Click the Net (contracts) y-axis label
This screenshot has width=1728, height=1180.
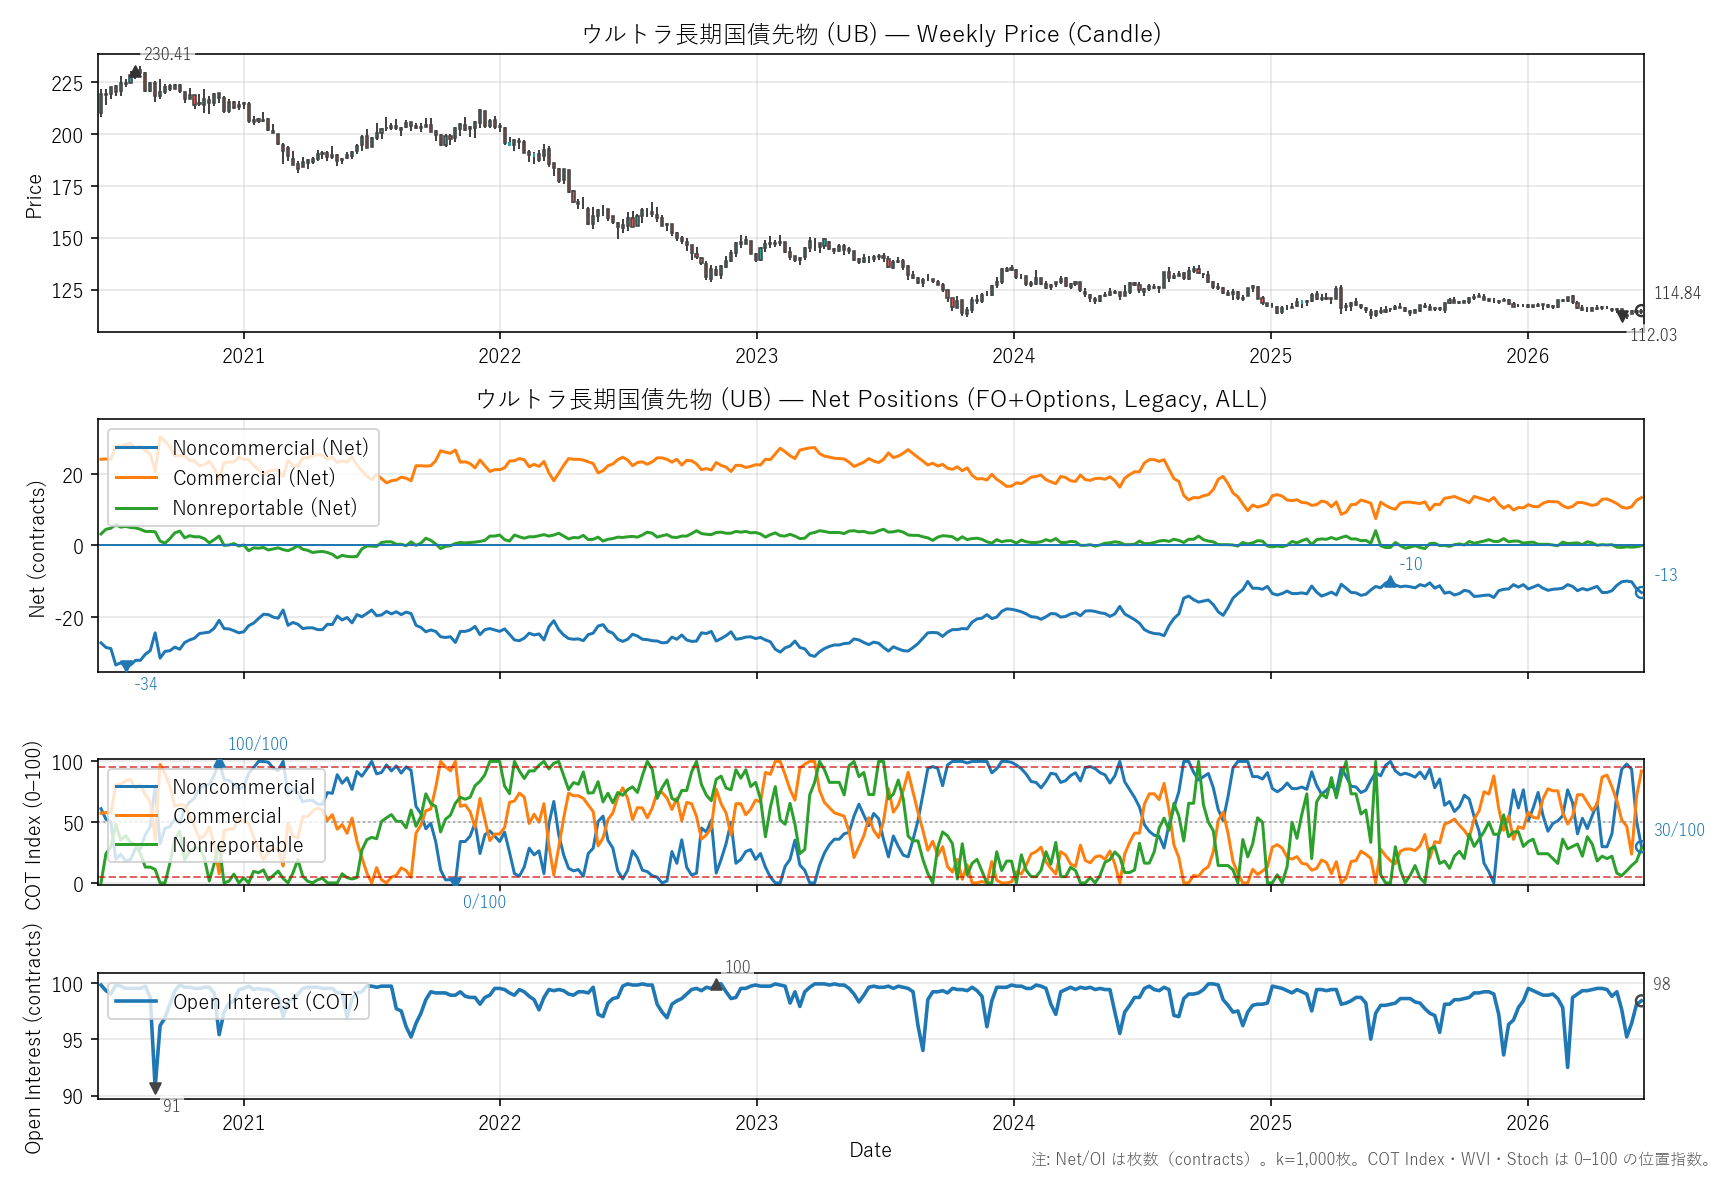point(37,549)
